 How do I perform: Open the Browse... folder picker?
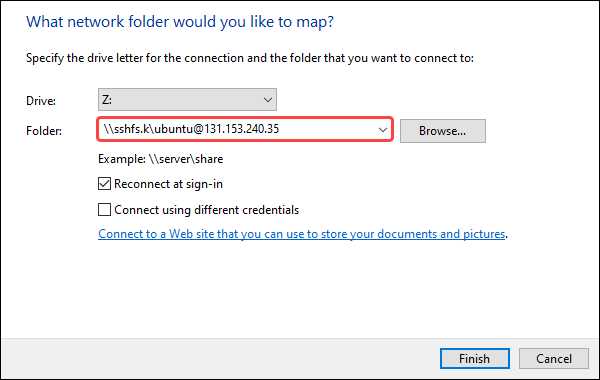point(443,131)
